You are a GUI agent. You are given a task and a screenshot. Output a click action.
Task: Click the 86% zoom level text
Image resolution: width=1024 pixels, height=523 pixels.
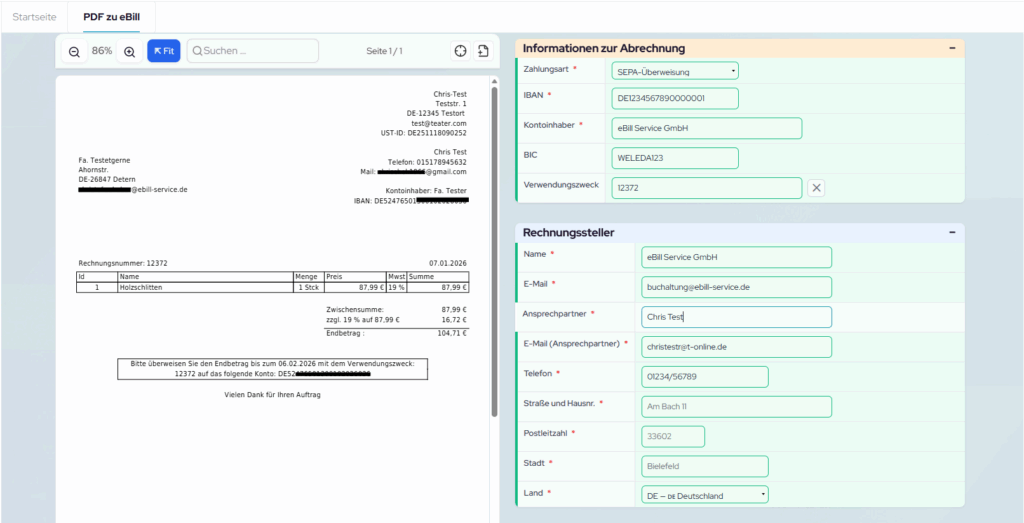(x=102, y=51)
